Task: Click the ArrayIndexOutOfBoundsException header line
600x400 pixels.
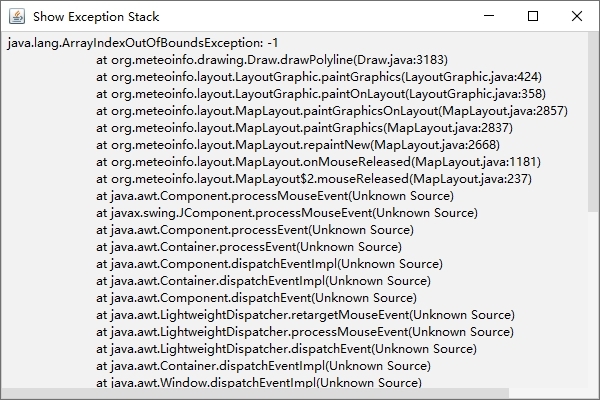Action: point(142,44)
